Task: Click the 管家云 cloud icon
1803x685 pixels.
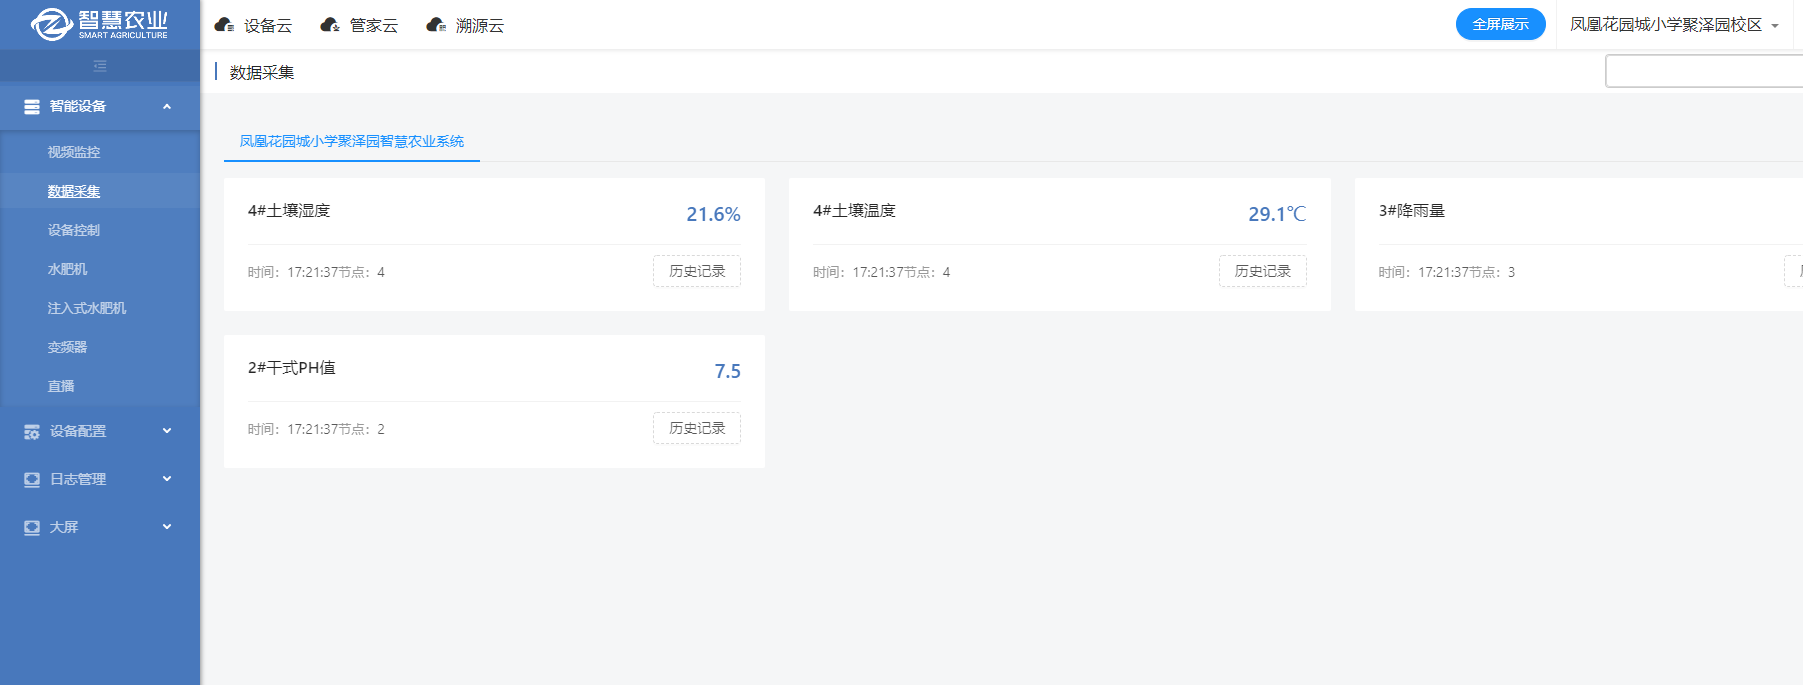Action: click(x=330, y=25)
